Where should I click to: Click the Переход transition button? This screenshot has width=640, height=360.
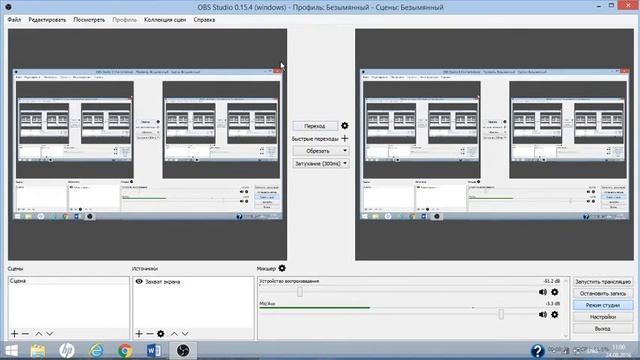point(315,126)
